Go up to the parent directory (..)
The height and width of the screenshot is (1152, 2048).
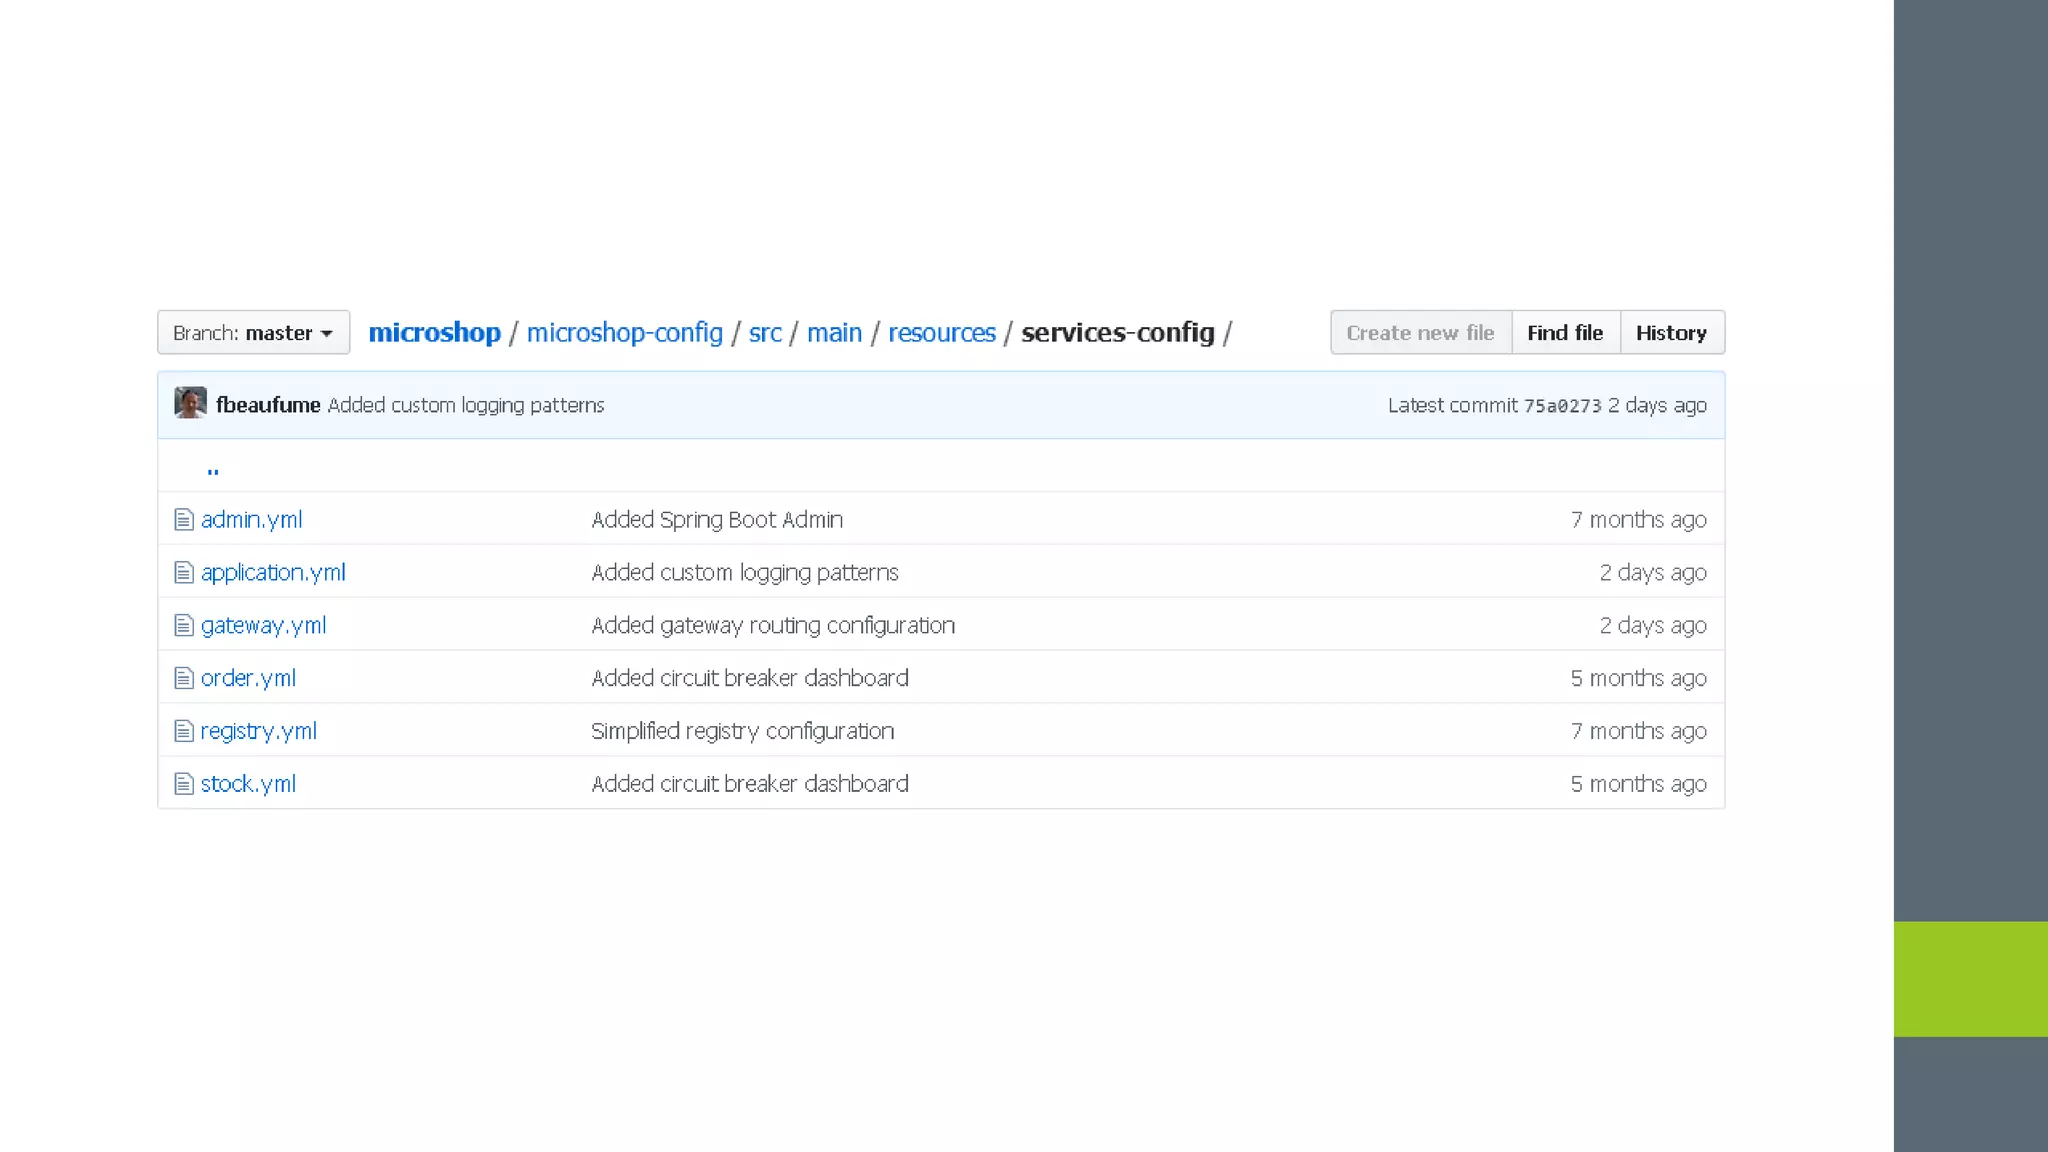pos(213,468)
